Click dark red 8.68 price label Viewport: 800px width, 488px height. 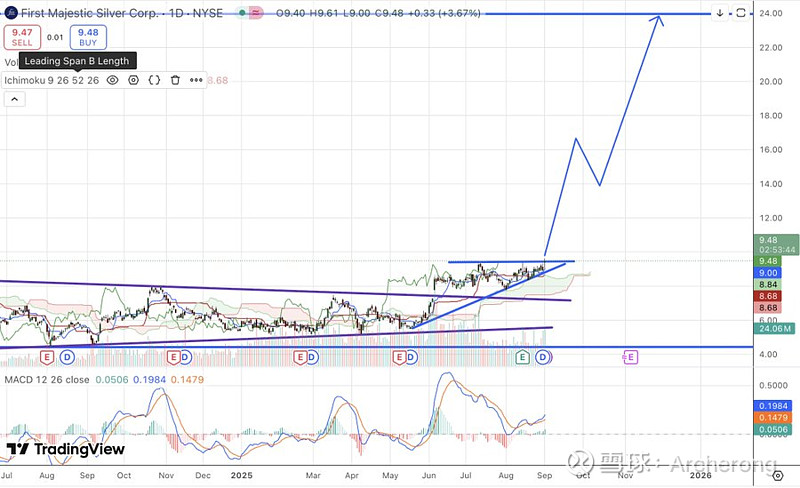[768, 296]
